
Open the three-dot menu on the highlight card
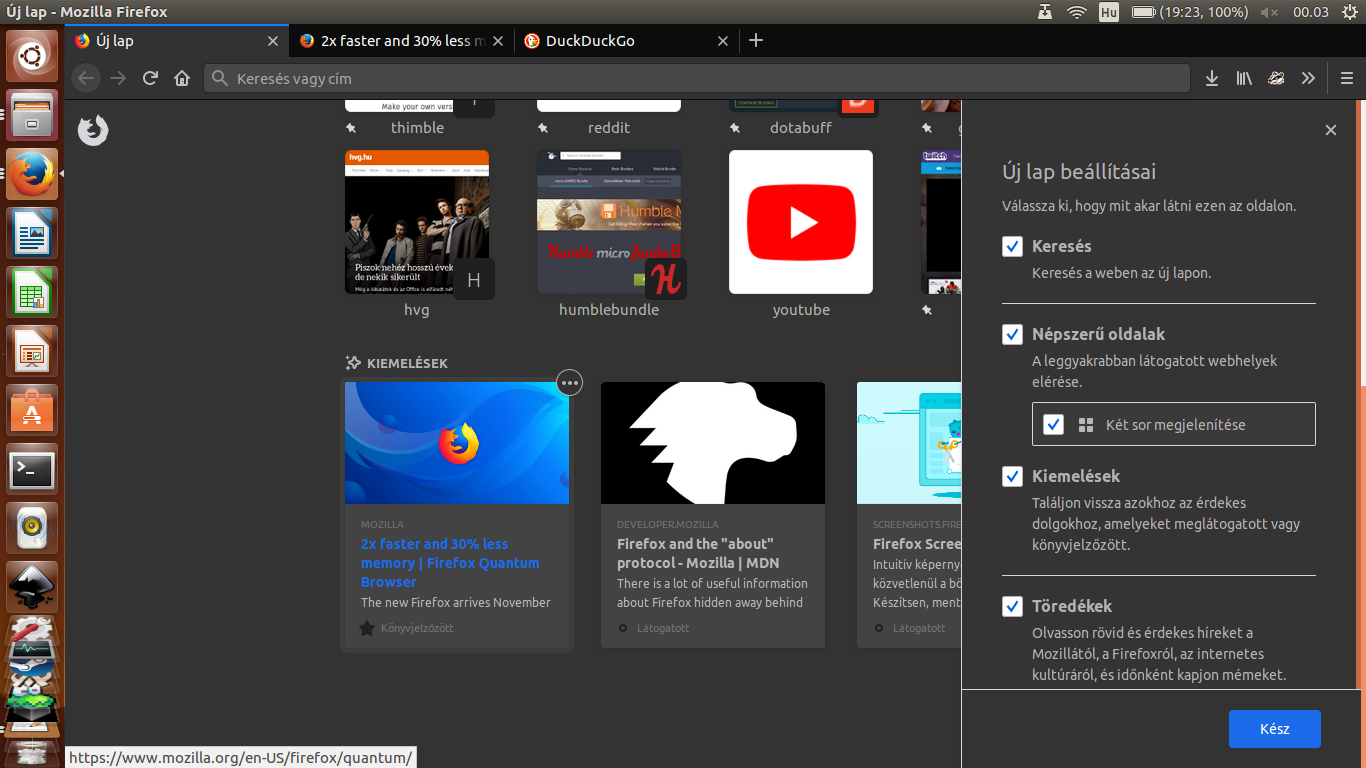pos(569,382)
